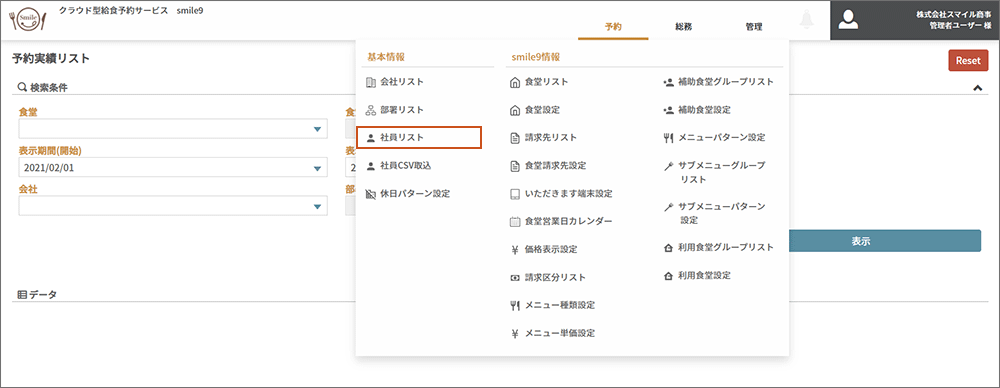Open the 表示期間(開始) date dropdown

point(317,168)
